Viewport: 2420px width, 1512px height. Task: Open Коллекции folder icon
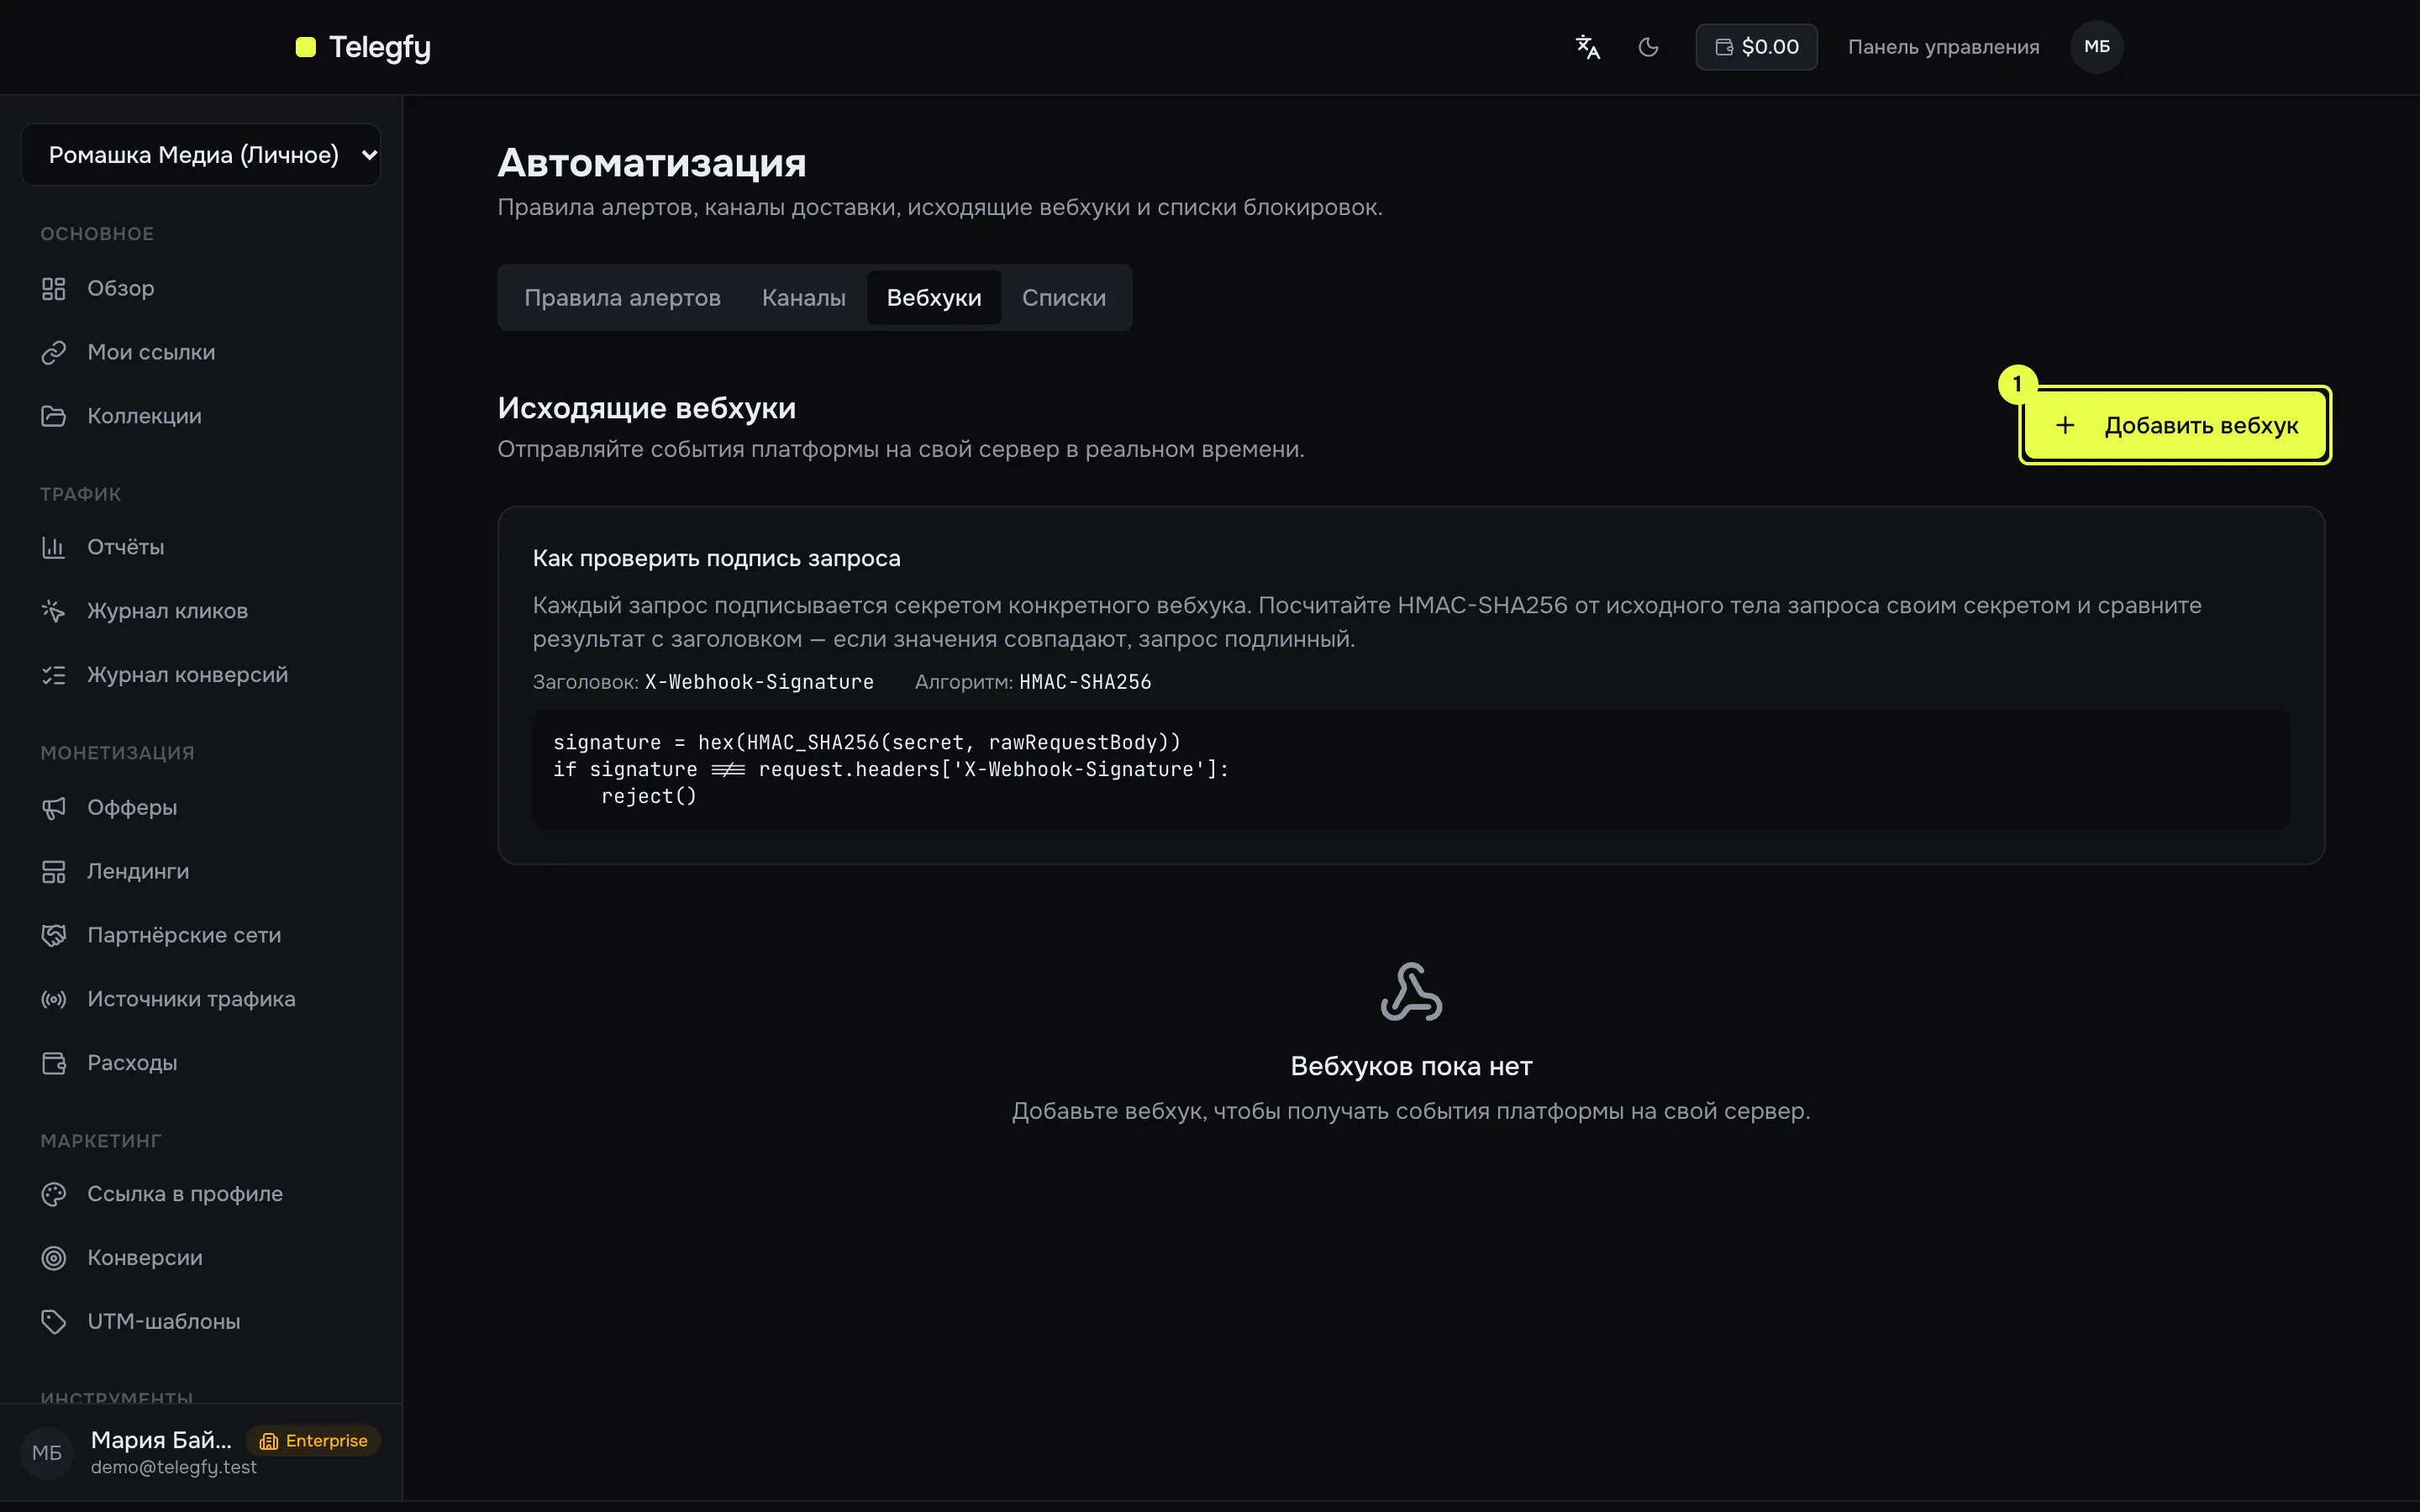click(x=54, y=416)
